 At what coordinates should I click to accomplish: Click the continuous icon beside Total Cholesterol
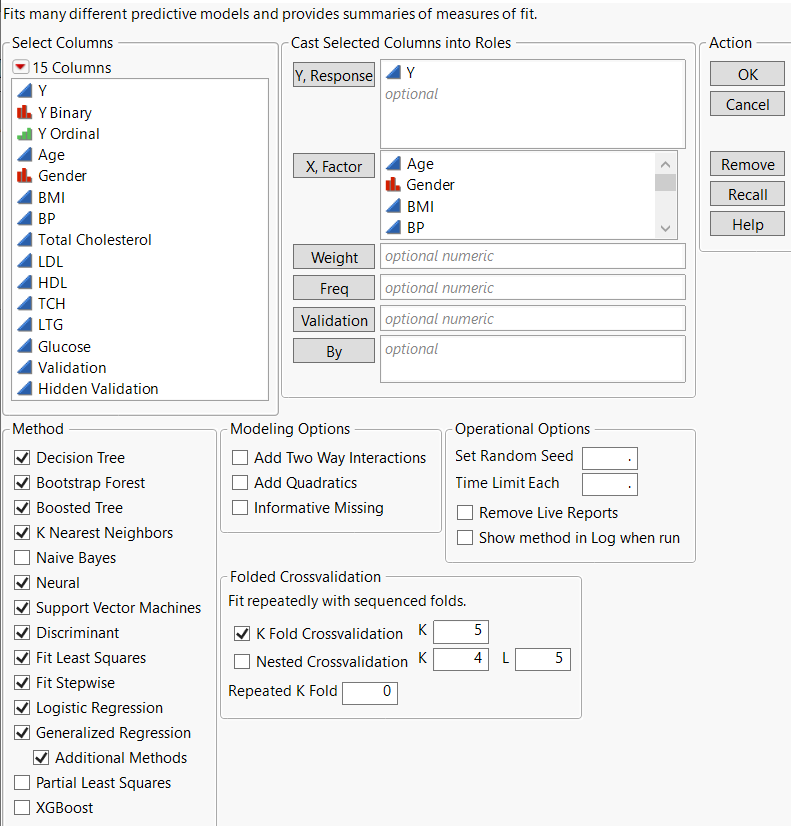pyautogui.click(x=24, y=240)
